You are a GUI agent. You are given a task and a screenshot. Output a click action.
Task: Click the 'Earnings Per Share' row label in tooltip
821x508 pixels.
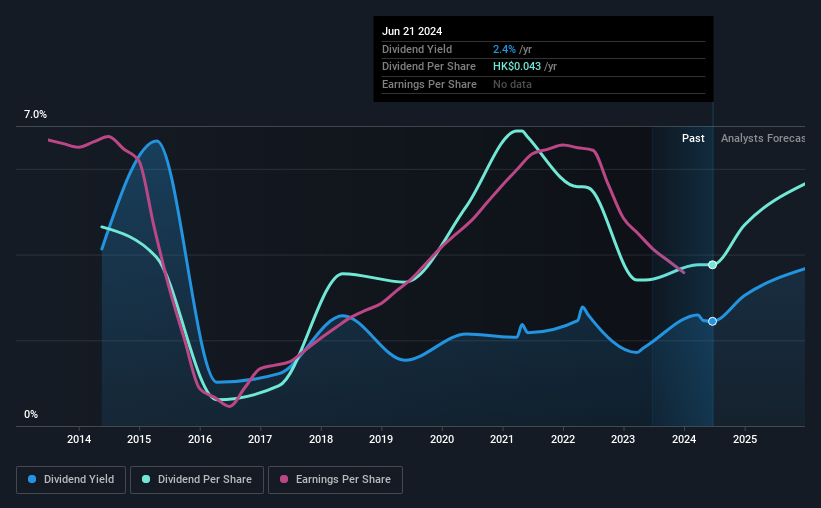(429, 84)
